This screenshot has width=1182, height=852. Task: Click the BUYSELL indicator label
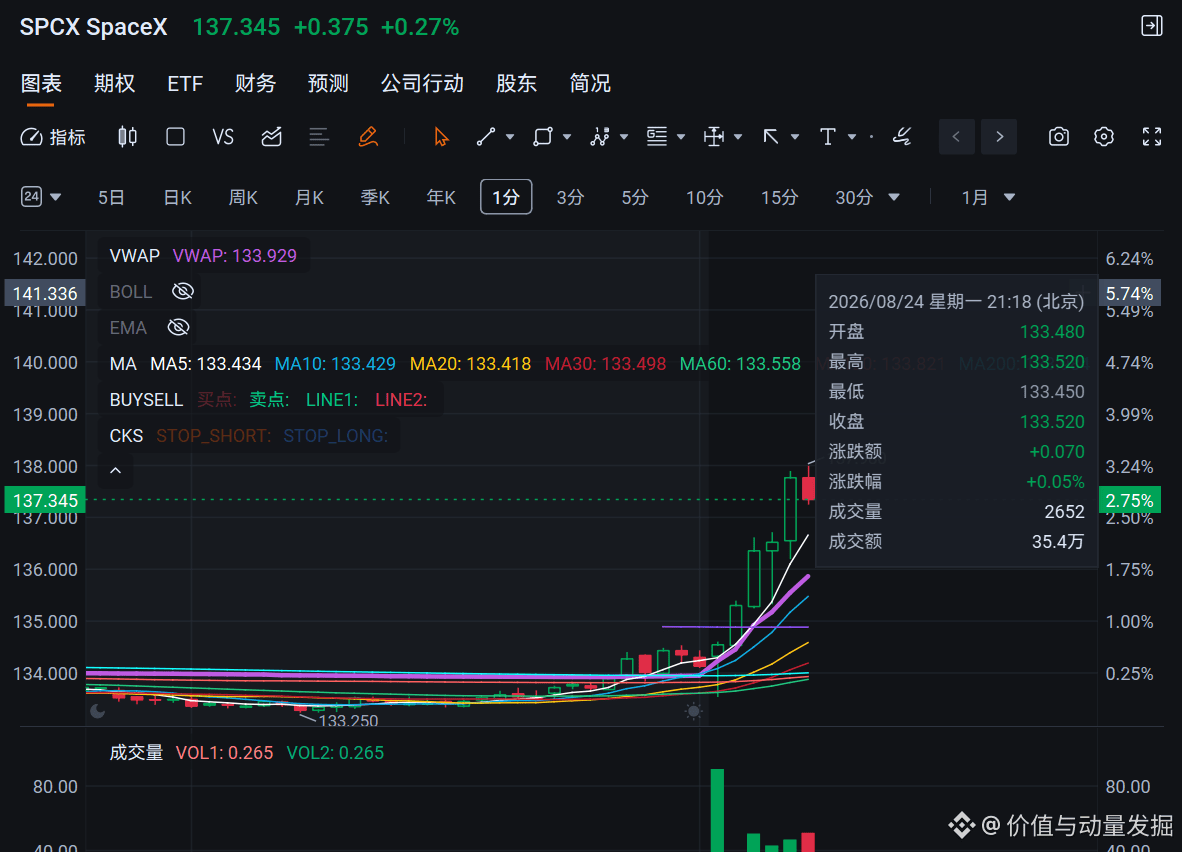pos(146,400)
